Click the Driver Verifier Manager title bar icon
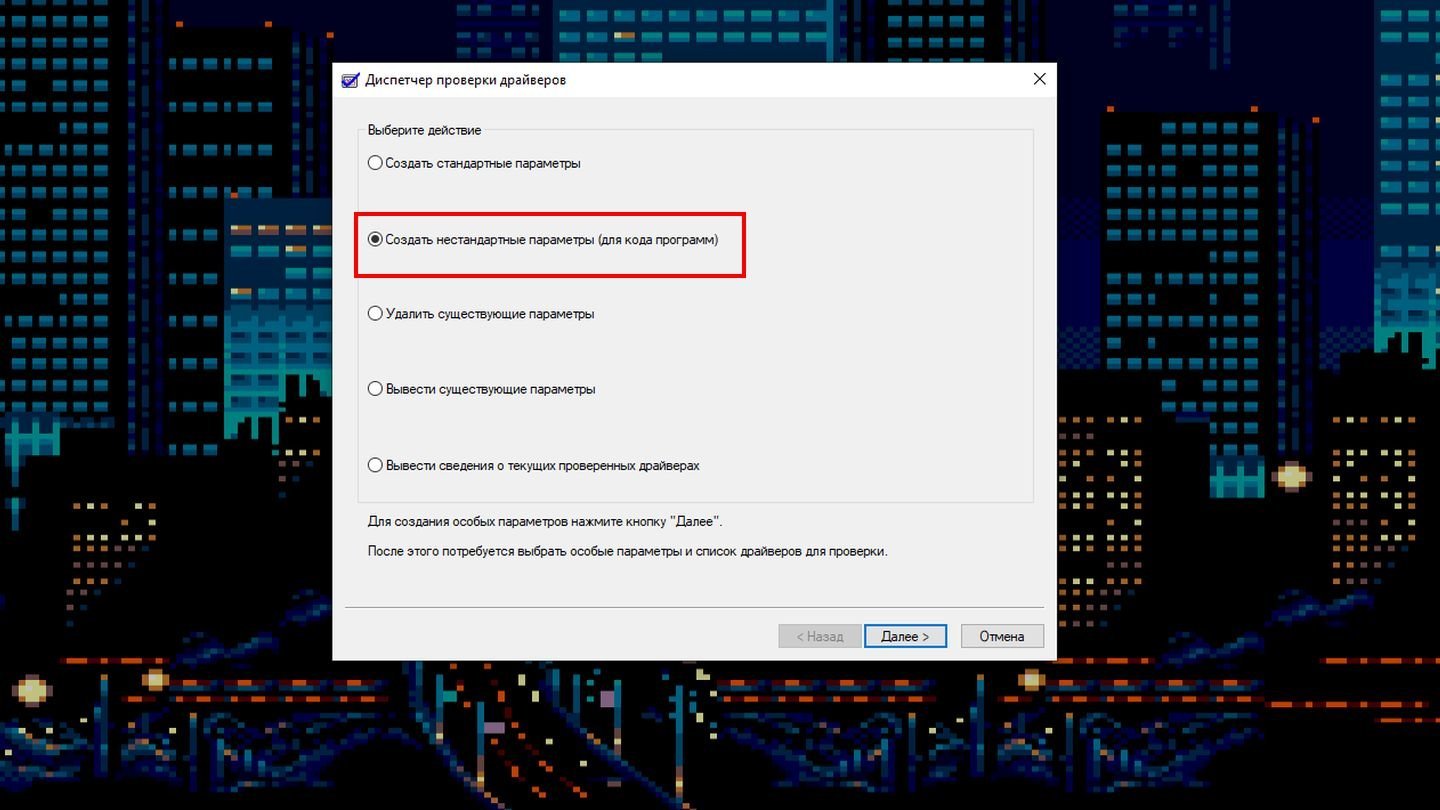Screen dimensions: 1440x810 350,80
